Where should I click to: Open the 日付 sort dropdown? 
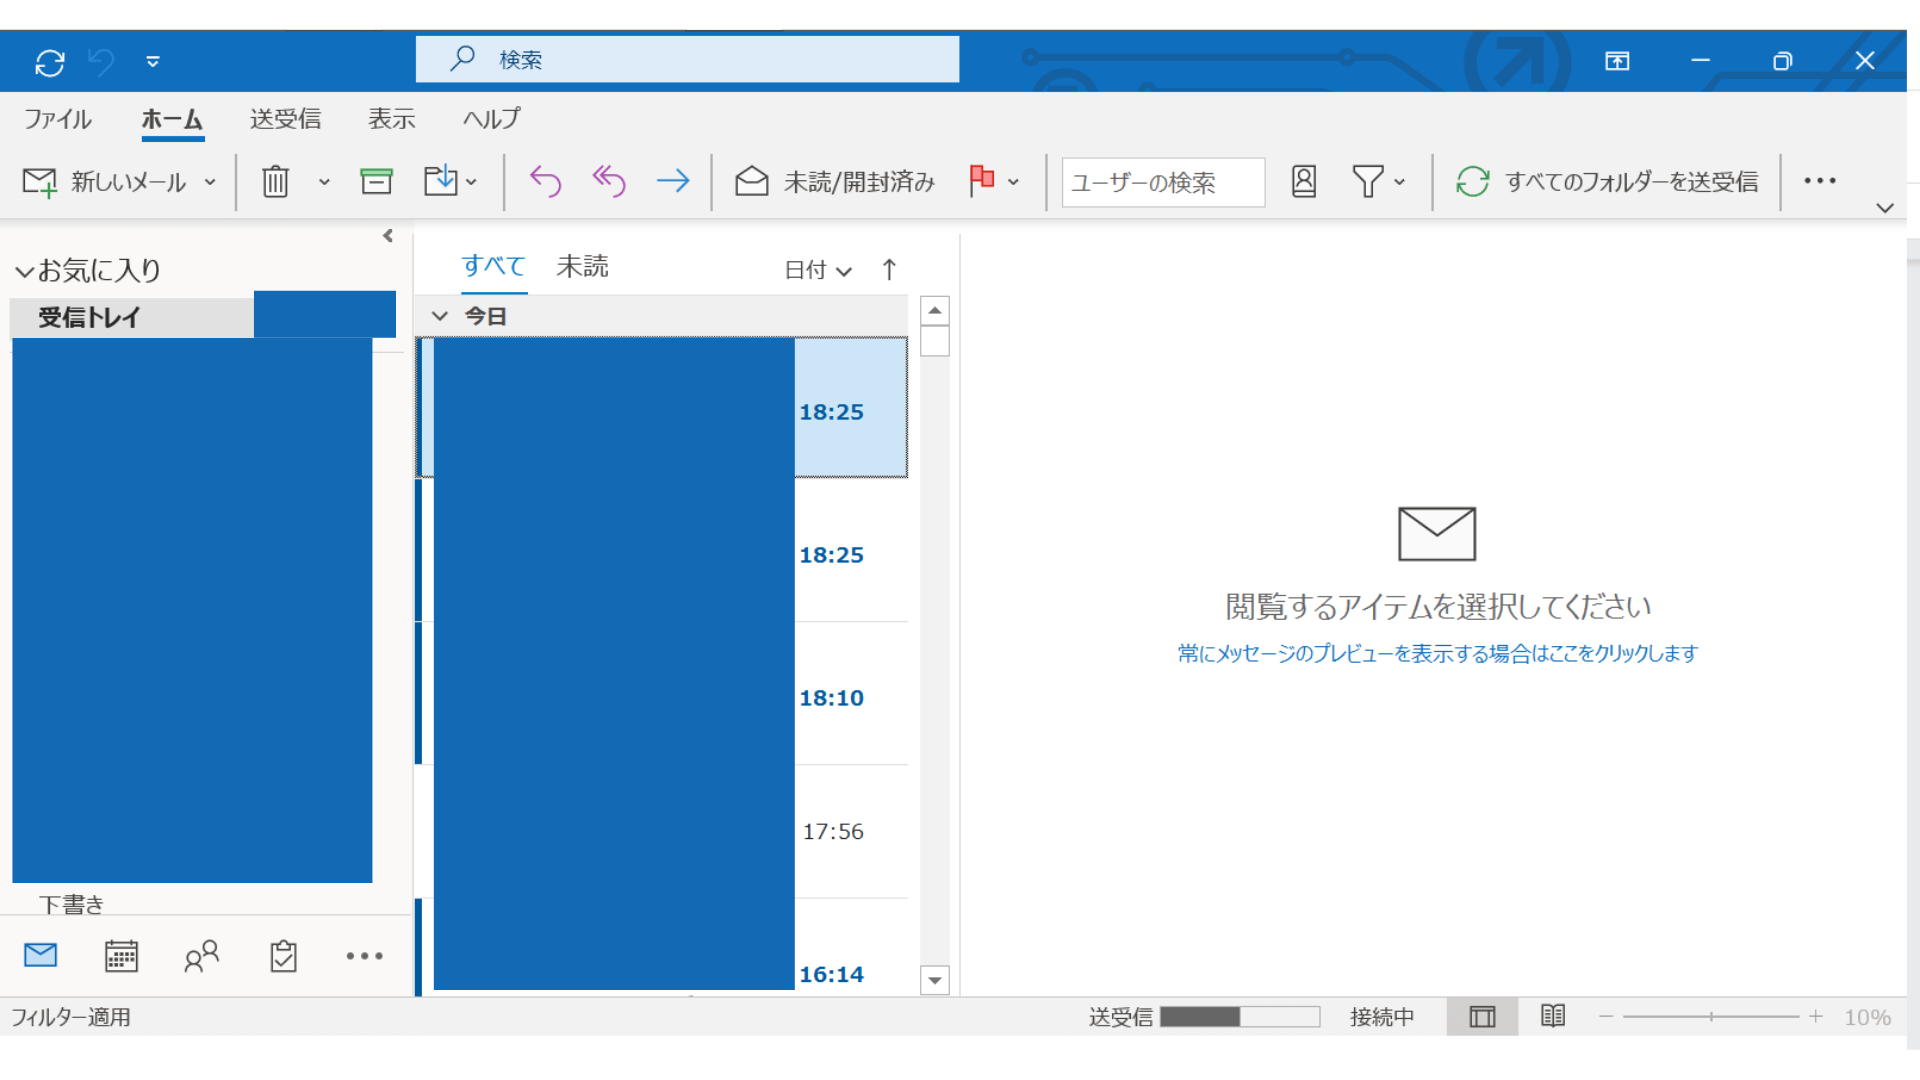(x=818, y=270)
